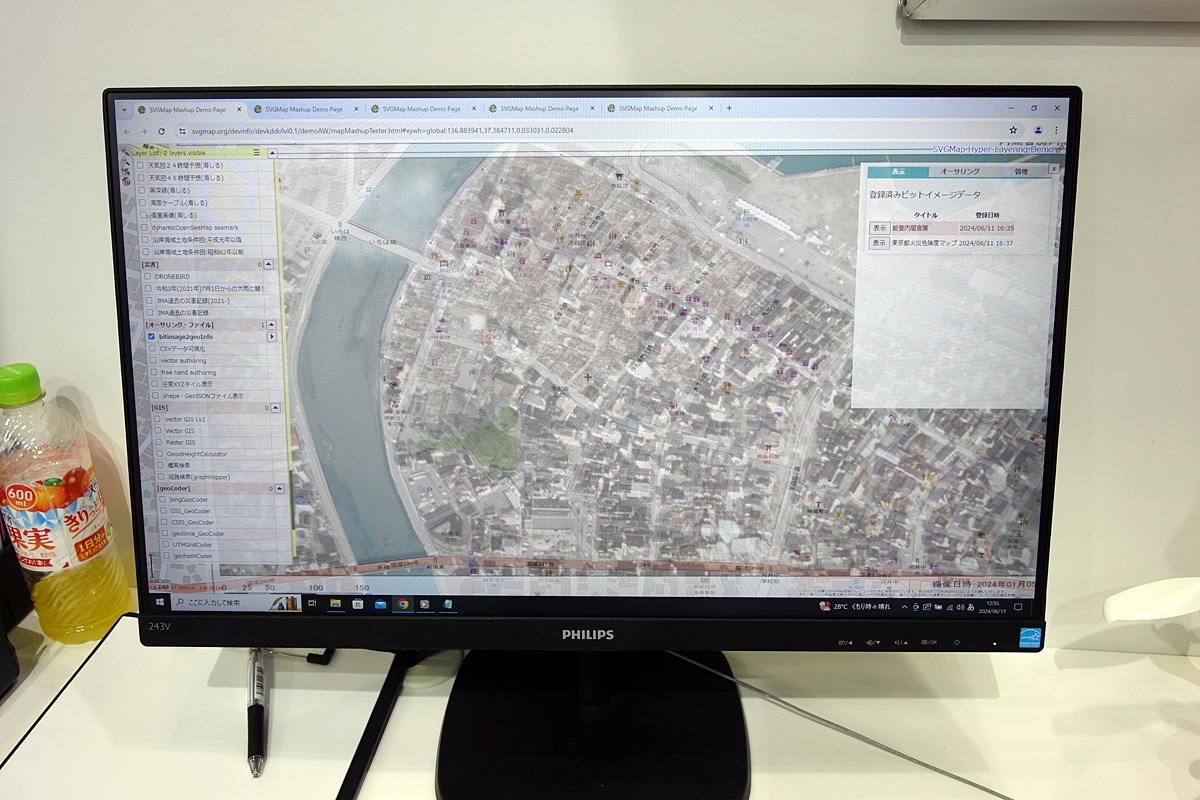The width and height of the screenshot is (1200, 800).
Task: Open the site information icon in the address bar
Action: click(182, 131)
